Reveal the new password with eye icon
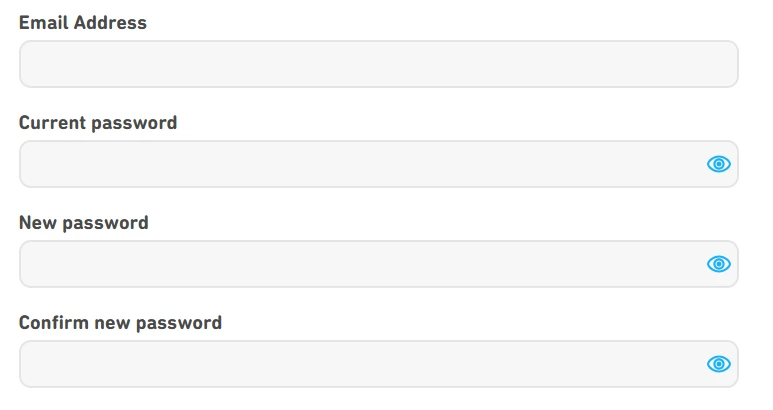Image resolution: width=773 pixels, height=410 pixels. [718, 264]
